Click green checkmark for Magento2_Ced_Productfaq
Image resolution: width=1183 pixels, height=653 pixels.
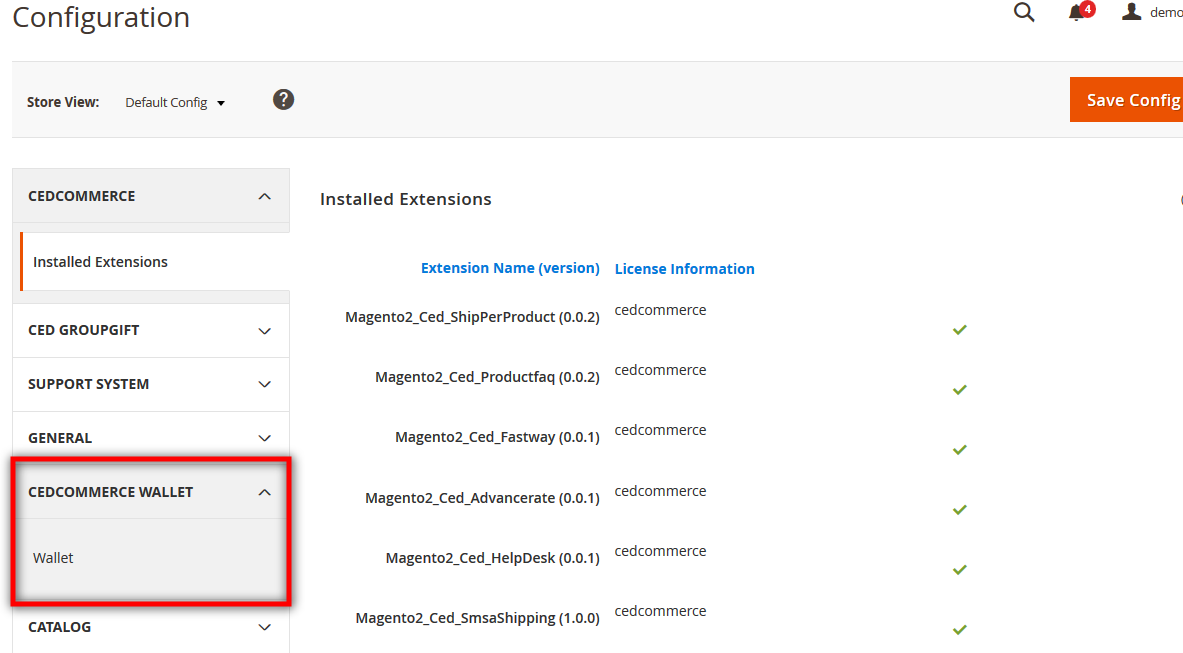pos(960,389)
